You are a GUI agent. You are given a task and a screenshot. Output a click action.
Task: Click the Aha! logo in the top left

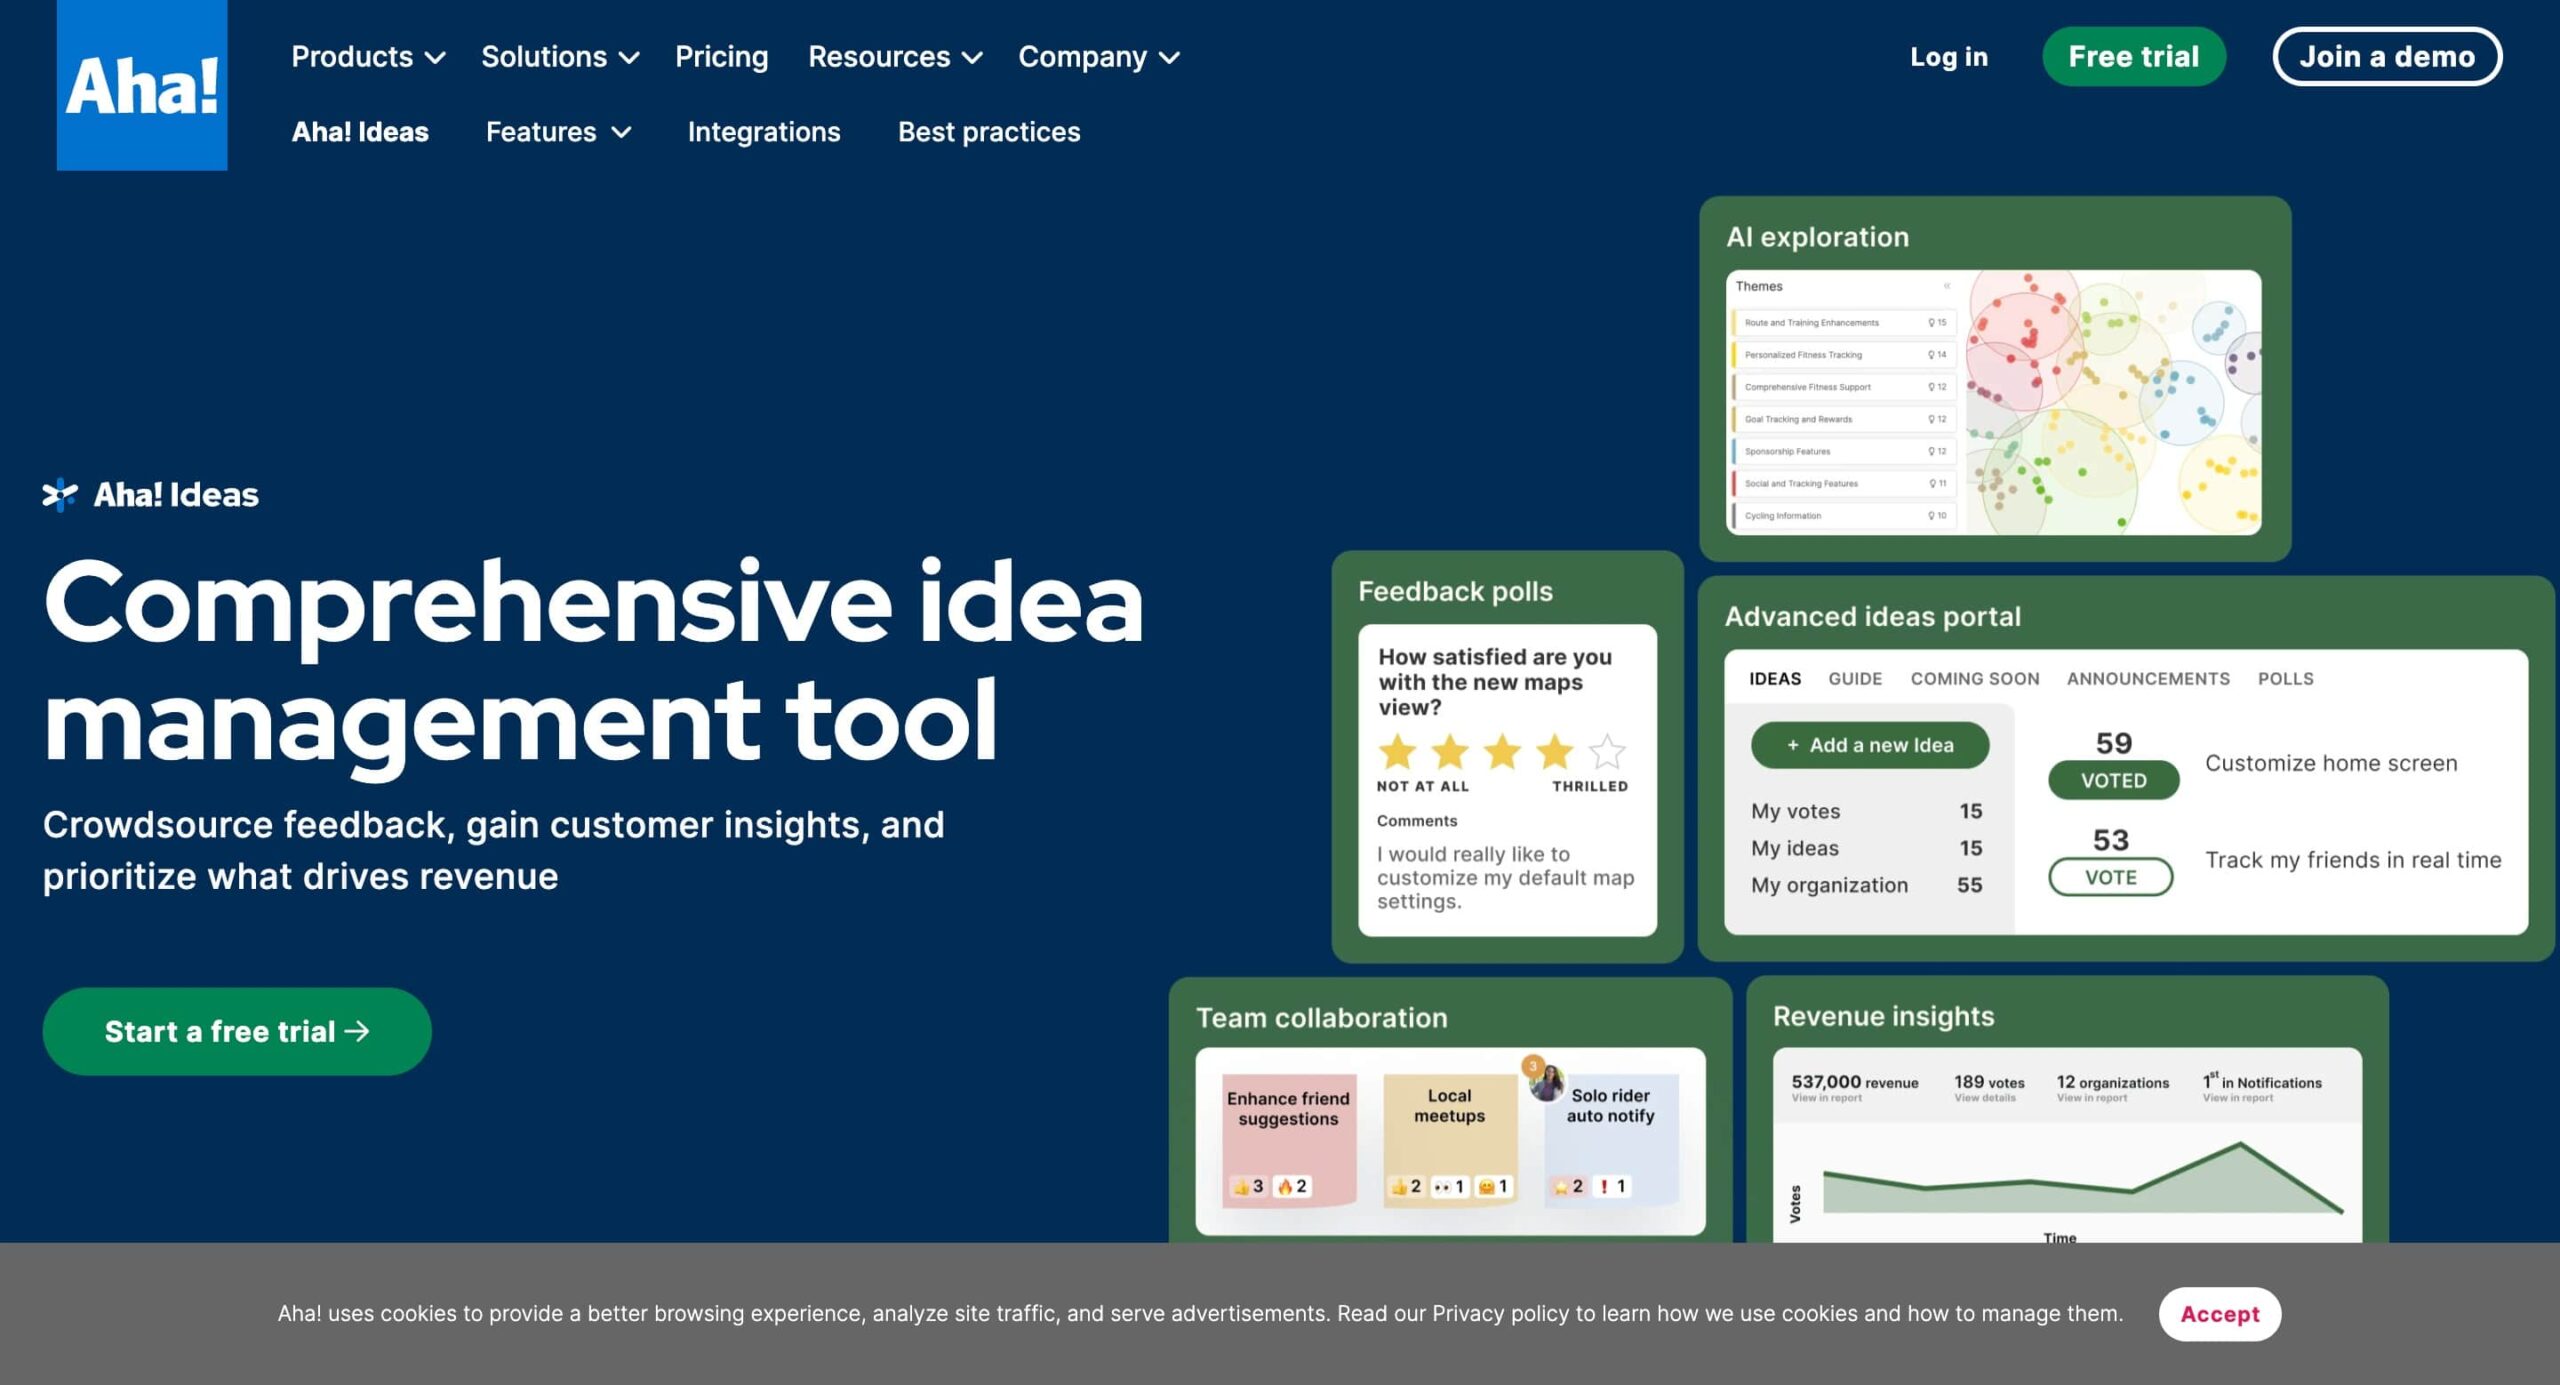[x=141, y=88]
